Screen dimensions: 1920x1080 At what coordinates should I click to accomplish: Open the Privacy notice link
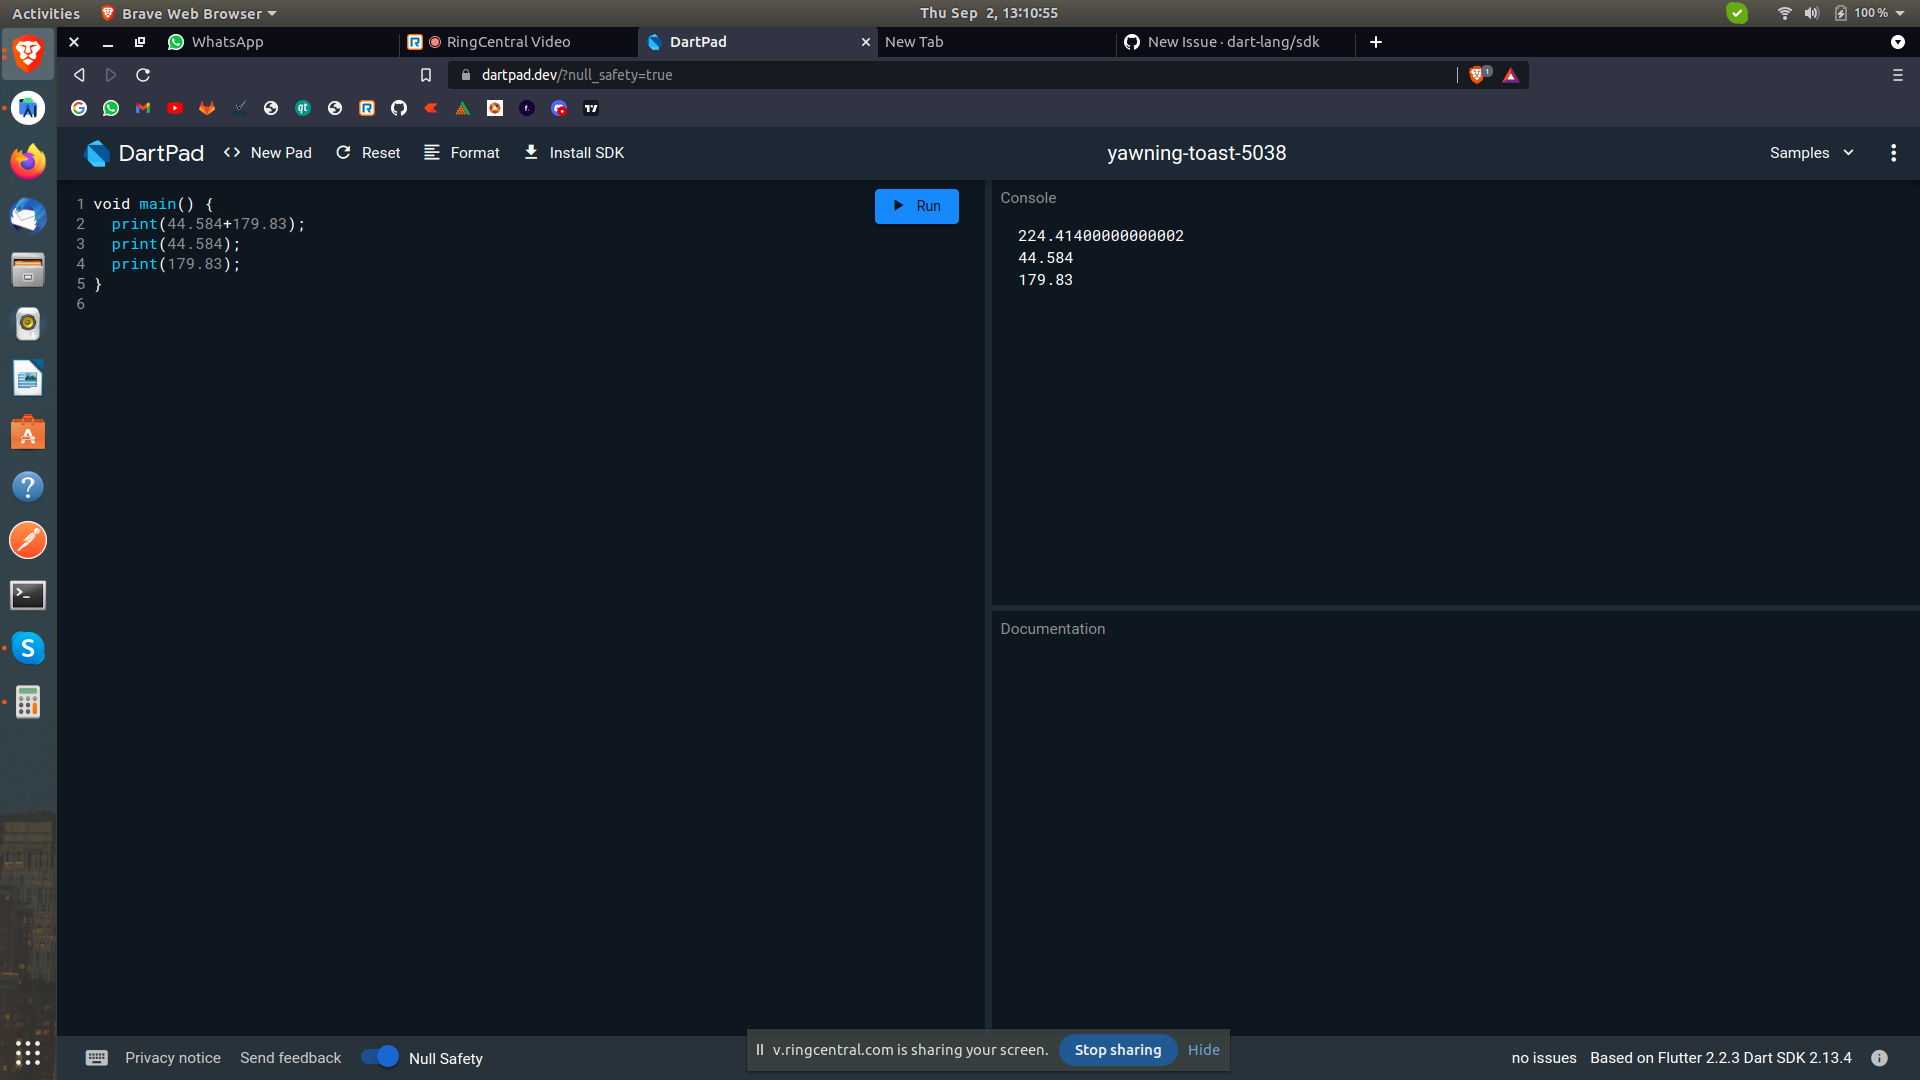(173, 1058)
